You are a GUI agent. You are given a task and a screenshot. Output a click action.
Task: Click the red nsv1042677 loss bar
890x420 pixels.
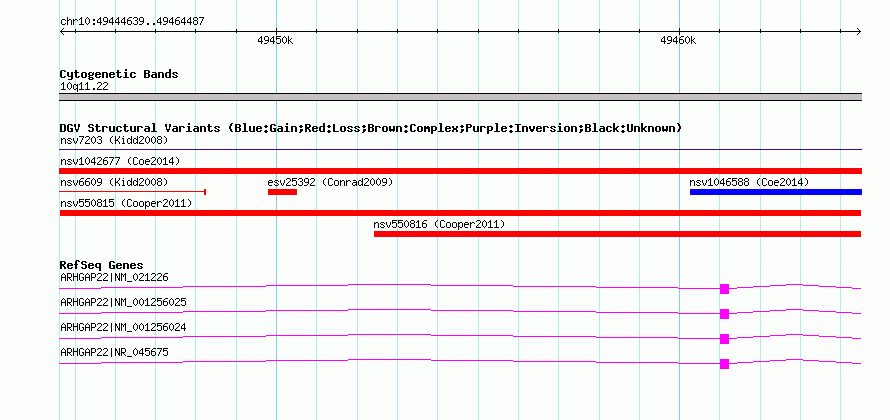(x=460, y=171)
